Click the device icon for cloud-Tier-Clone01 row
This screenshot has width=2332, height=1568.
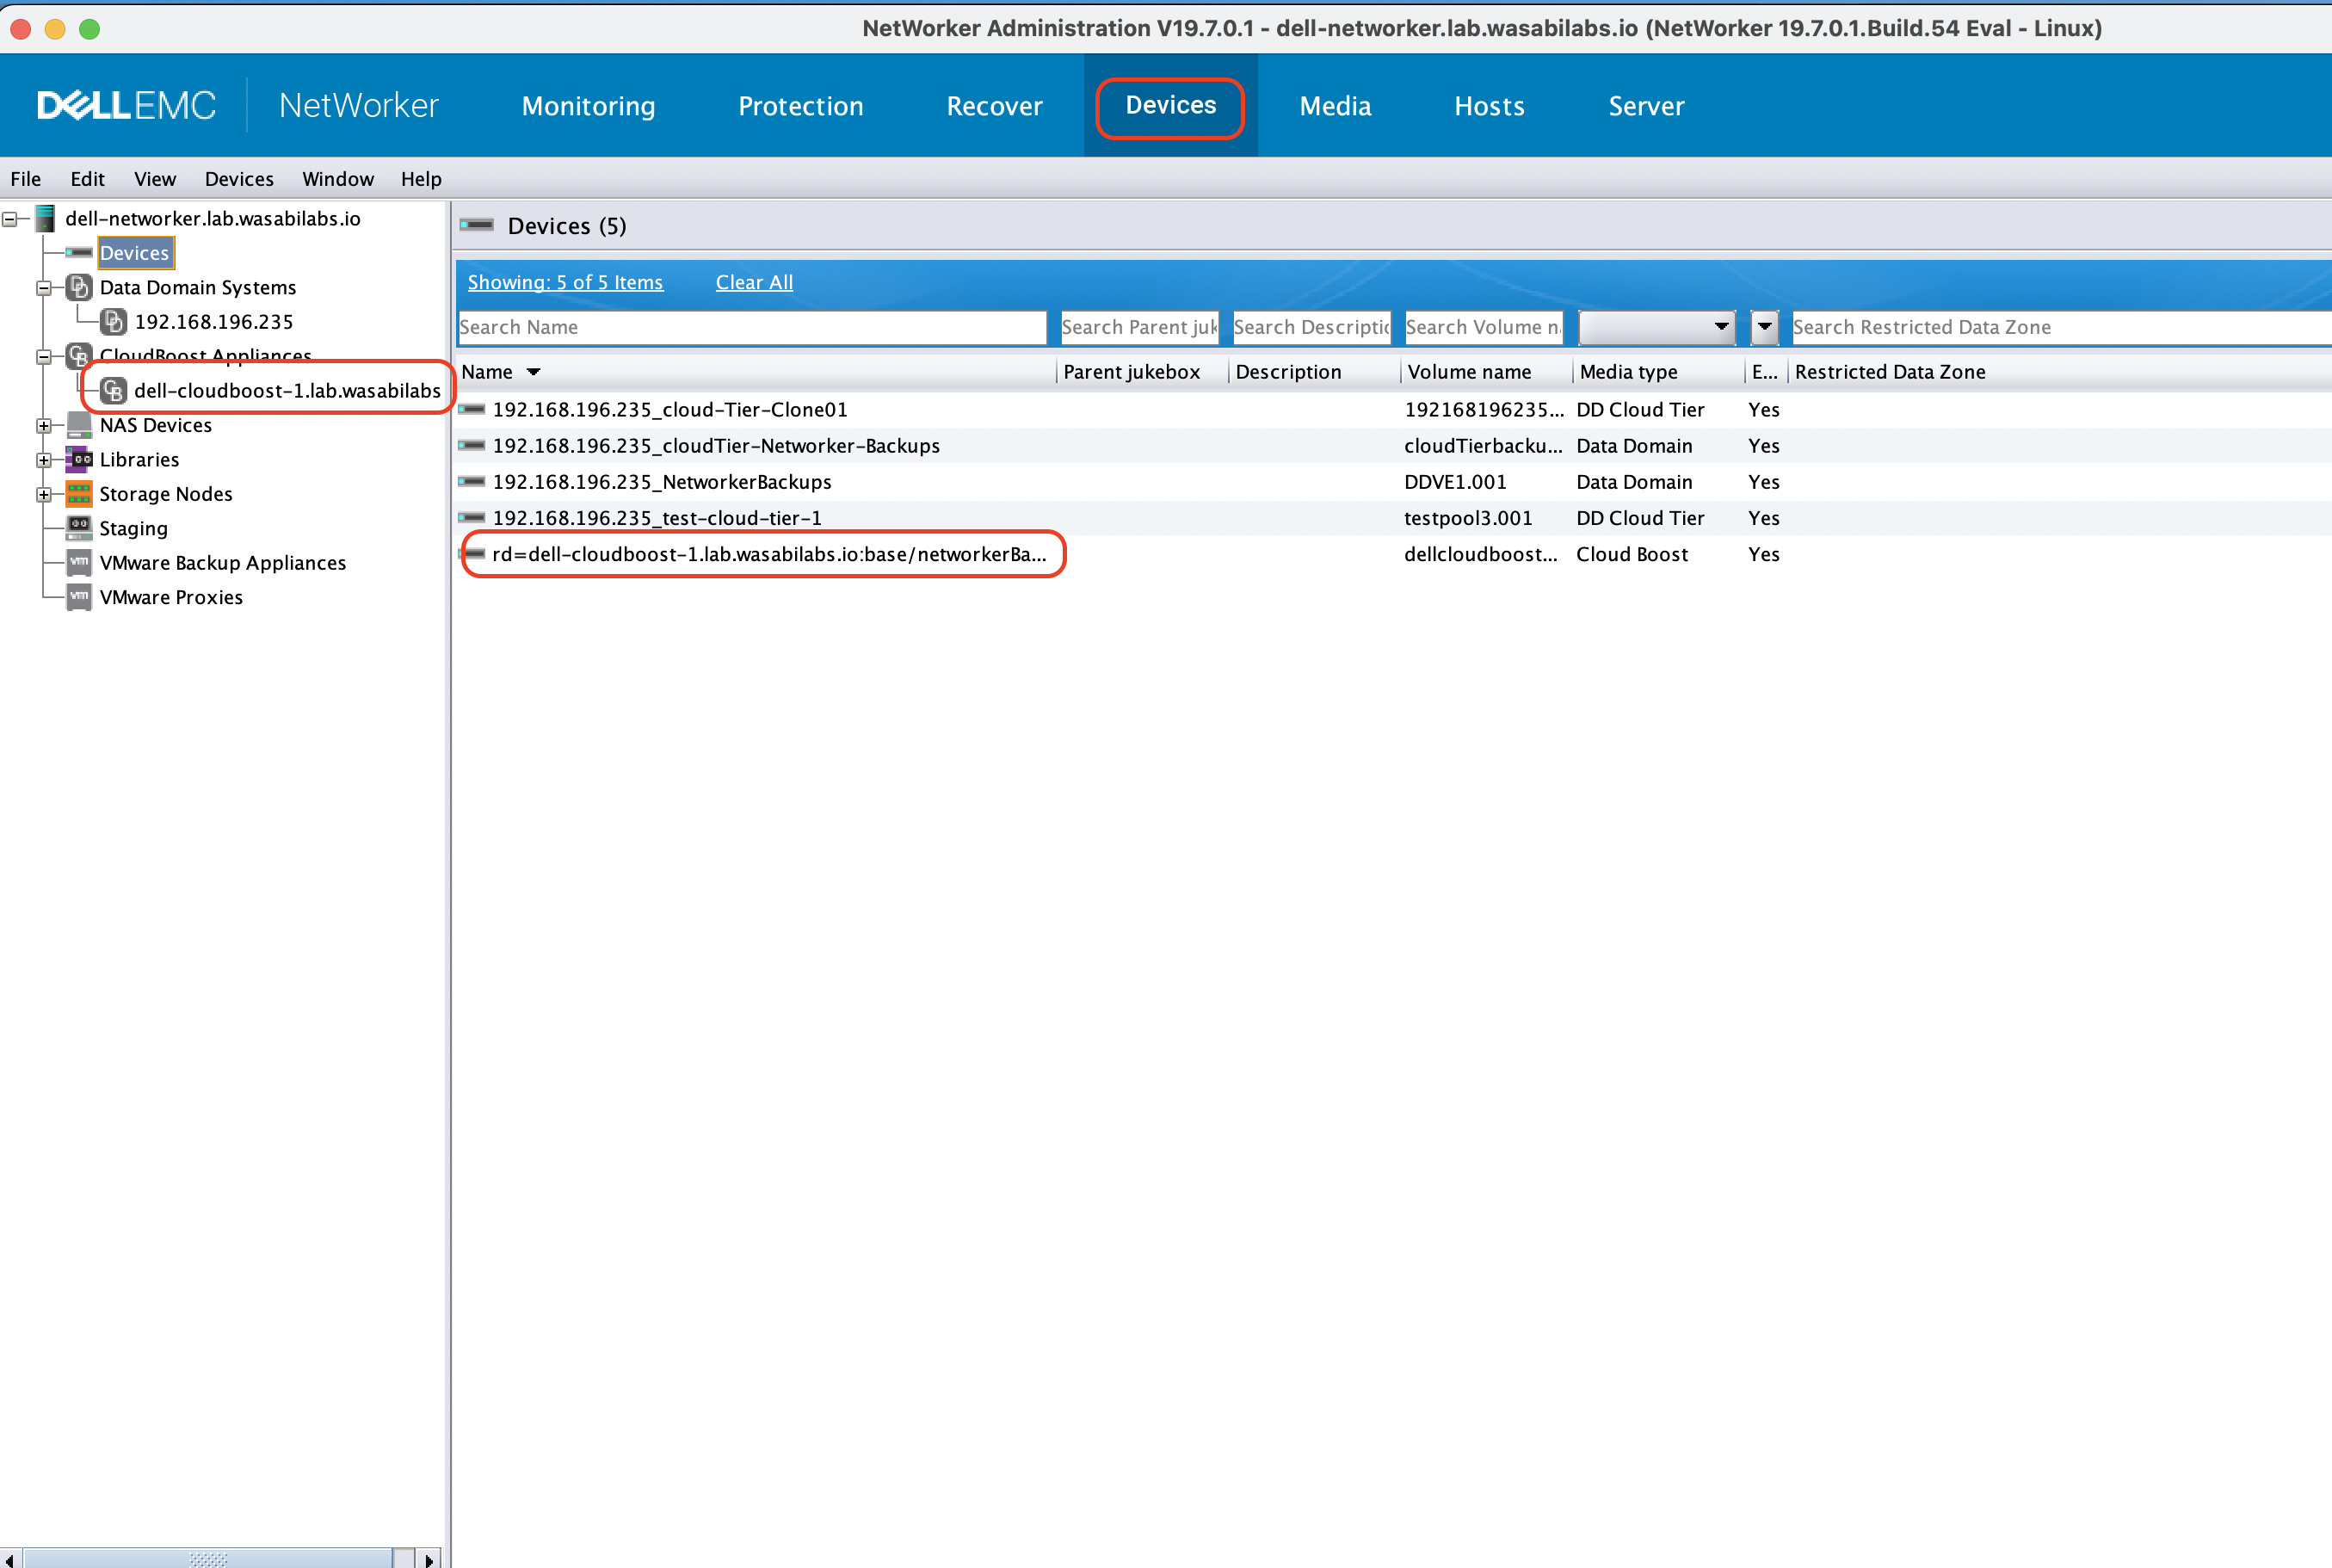(472, 409)
